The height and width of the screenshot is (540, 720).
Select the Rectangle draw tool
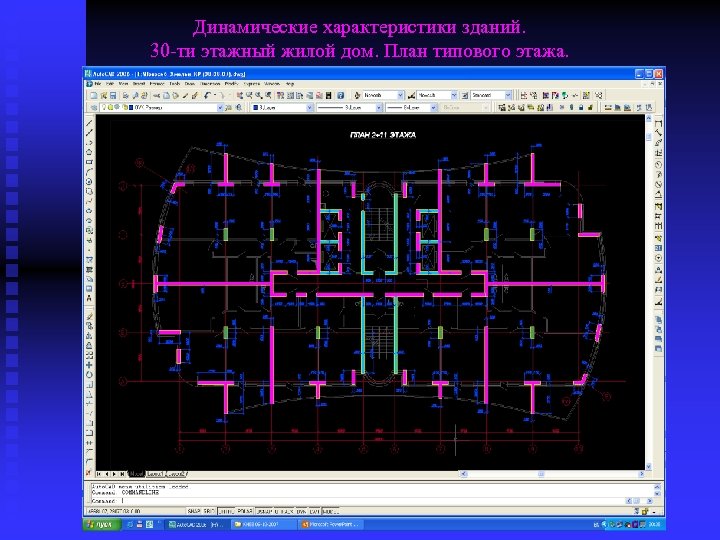(89, 162)
